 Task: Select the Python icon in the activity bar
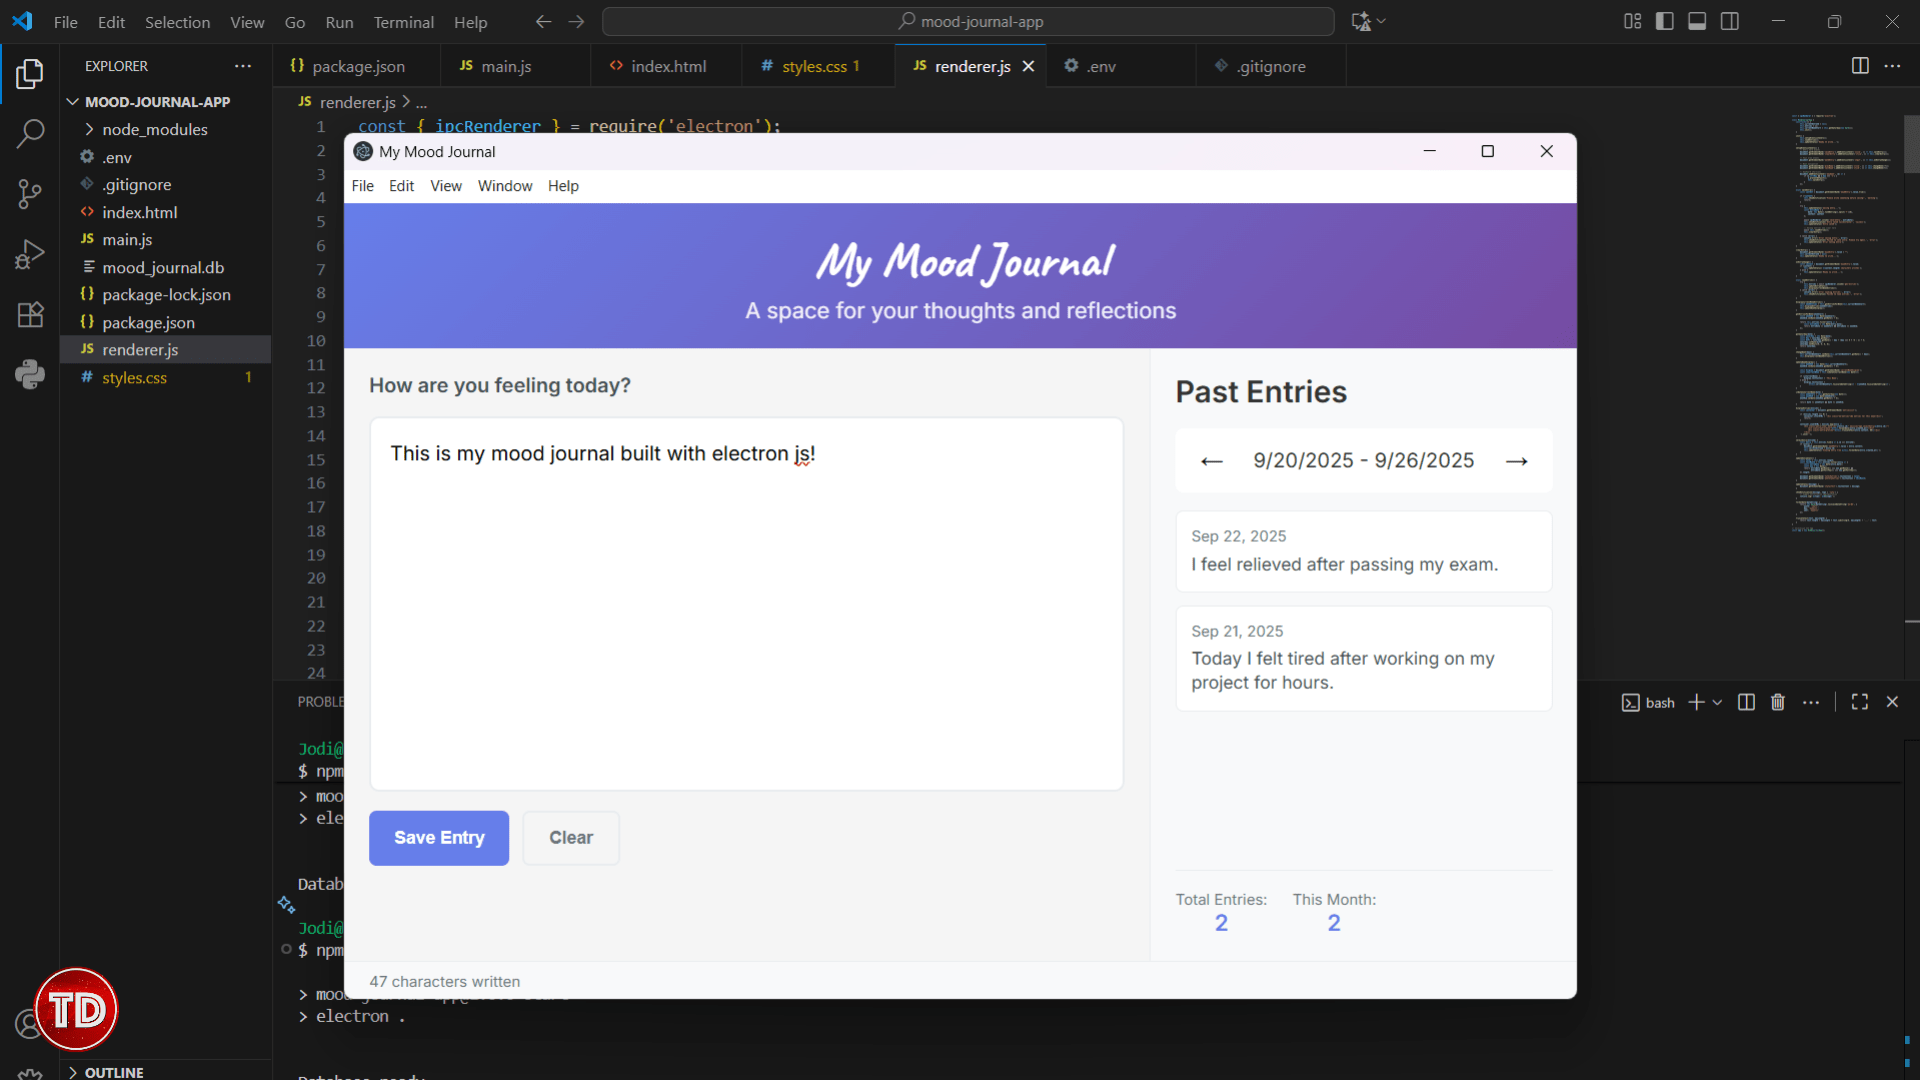(x=30, y=374)
